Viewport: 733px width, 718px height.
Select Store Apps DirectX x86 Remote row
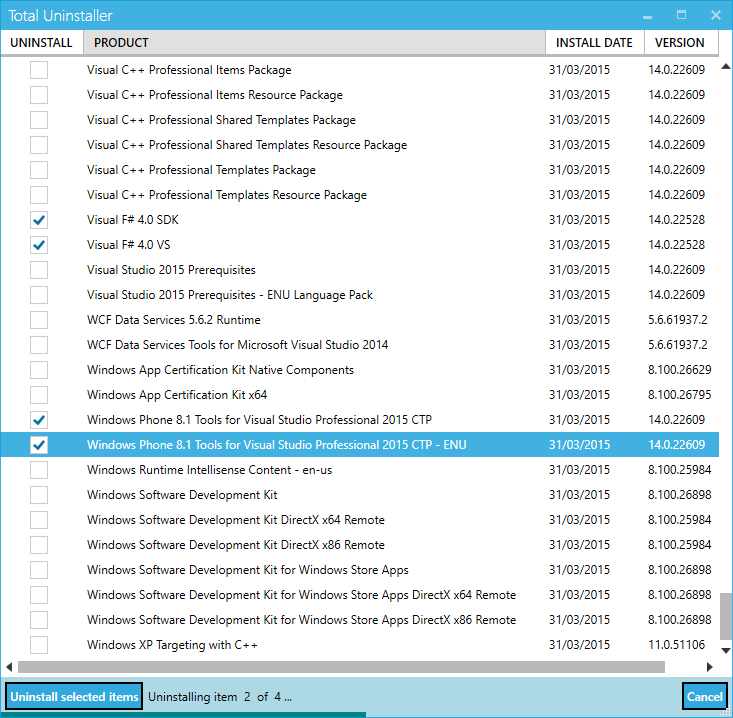coord(359,620)
